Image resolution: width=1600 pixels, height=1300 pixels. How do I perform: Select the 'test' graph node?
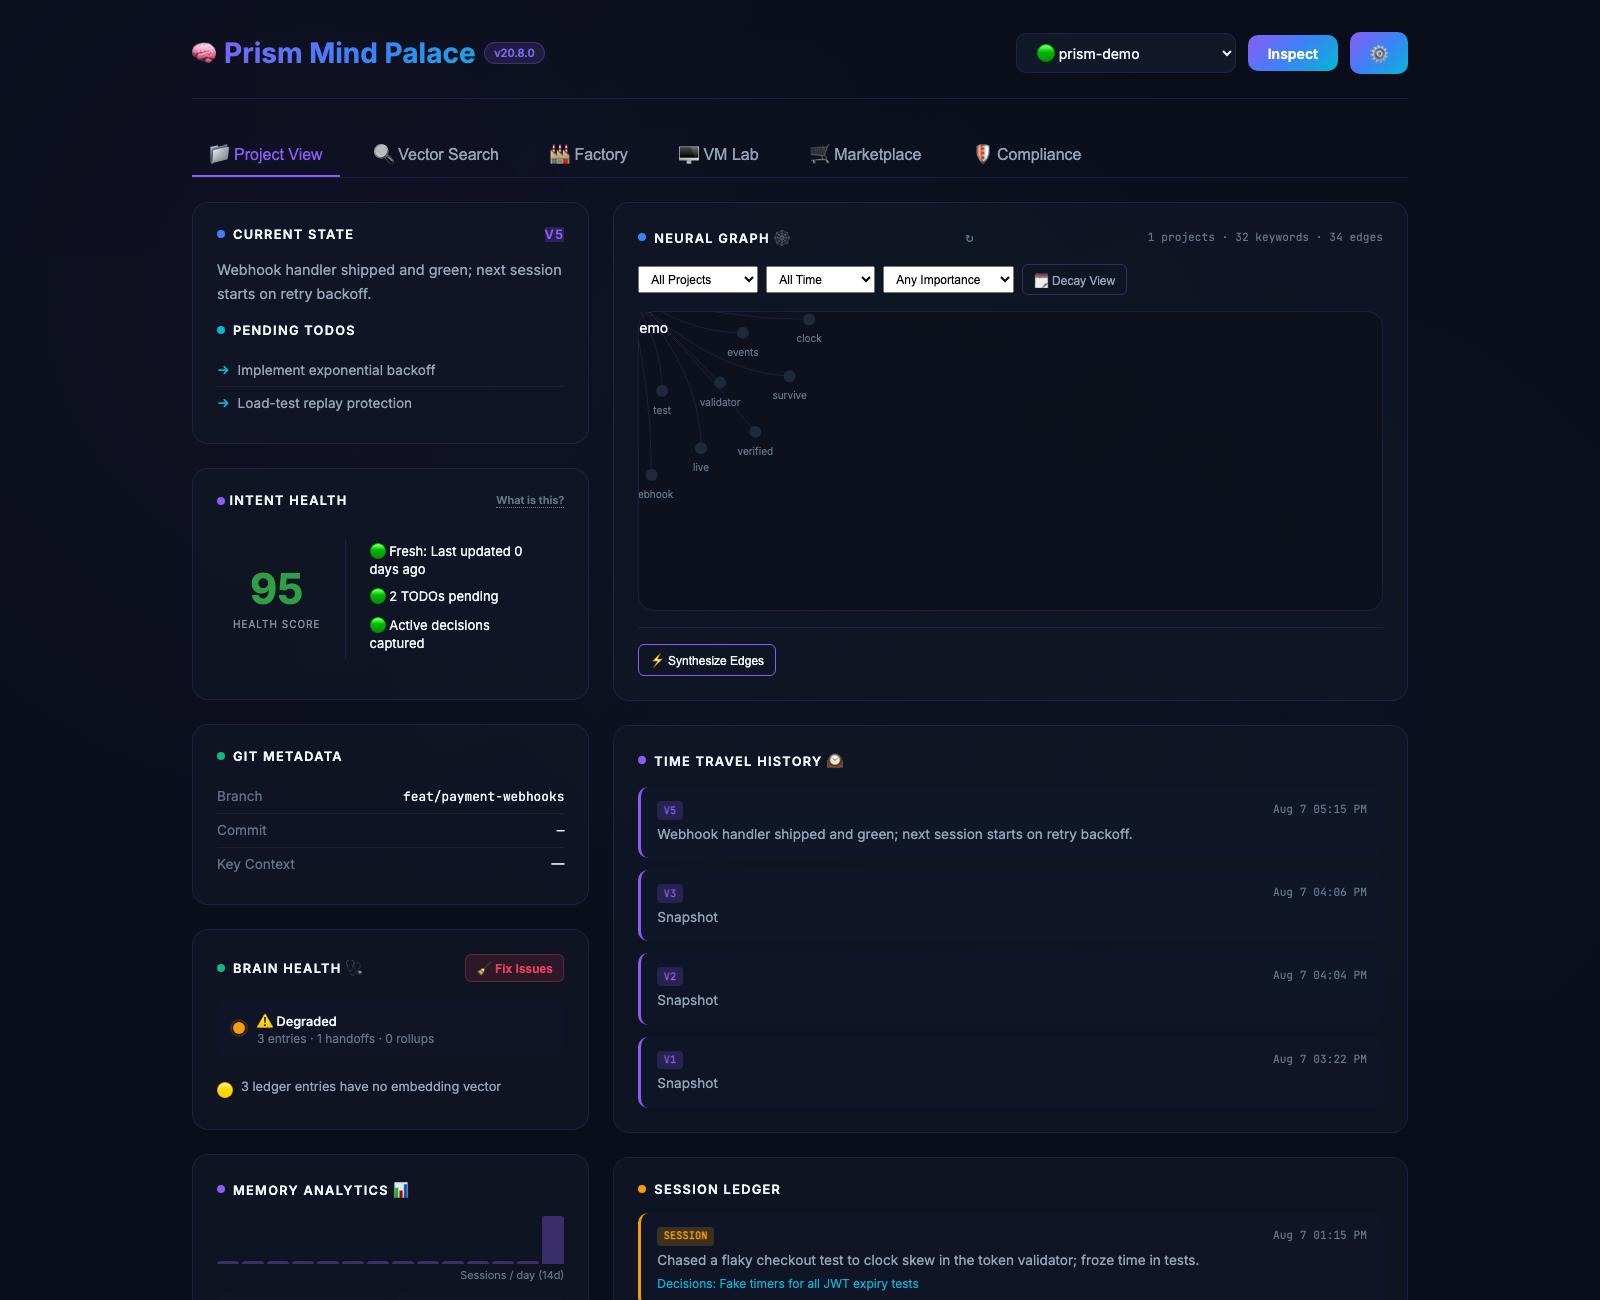pyautogui.click(x=662, y=391)
